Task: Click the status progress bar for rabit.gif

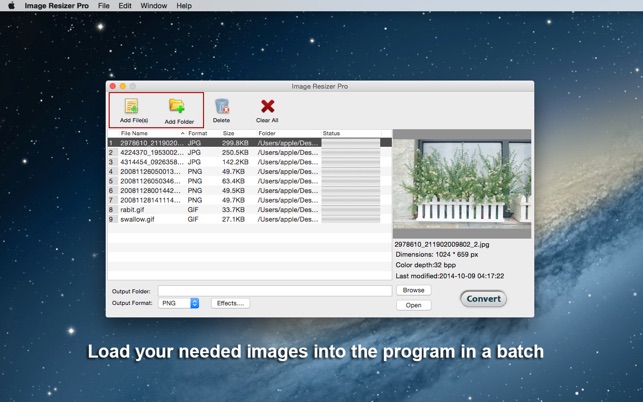Action: tap(351, 210)
